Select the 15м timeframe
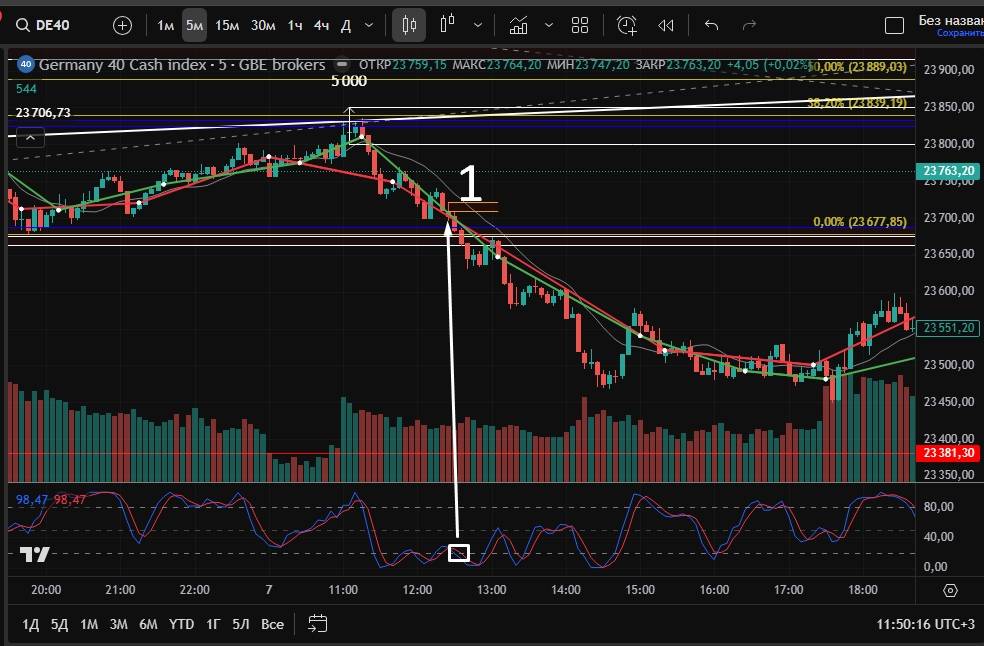Image resolution: width=984 pixels, height=646 pixels. coord(227,25)
